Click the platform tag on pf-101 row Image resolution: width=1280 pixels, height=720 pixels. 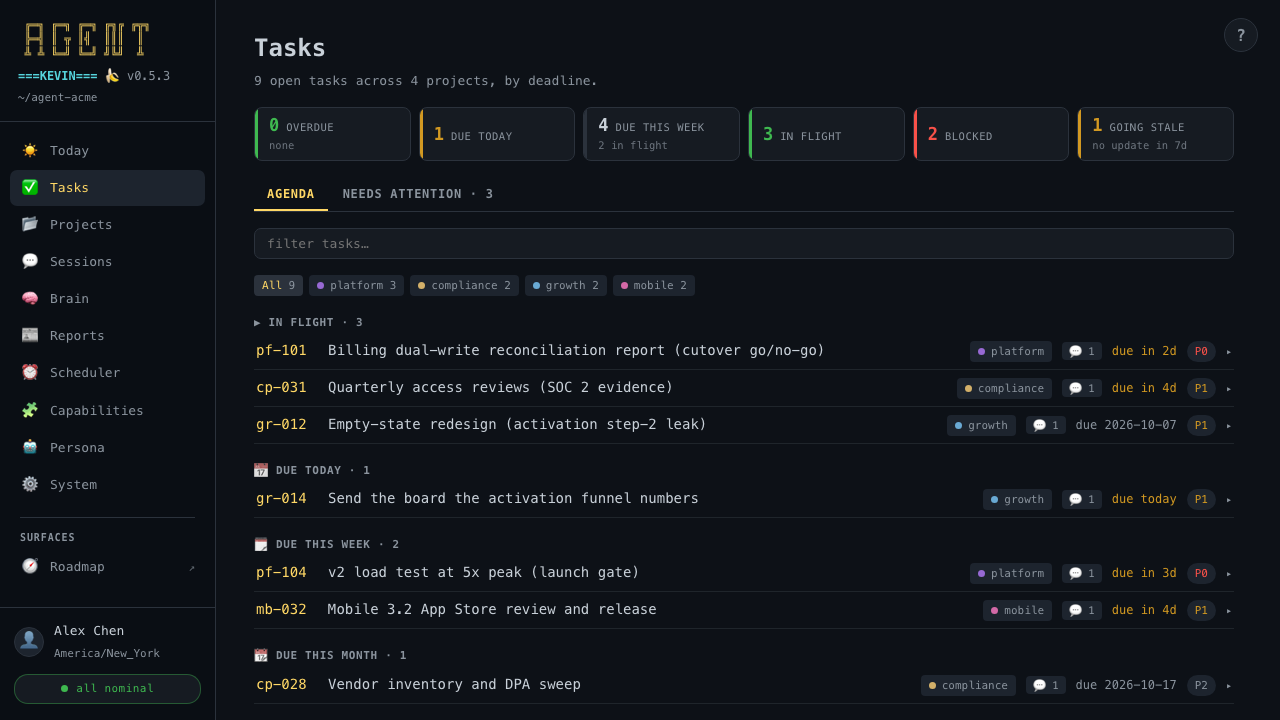tap(1011, 351)
